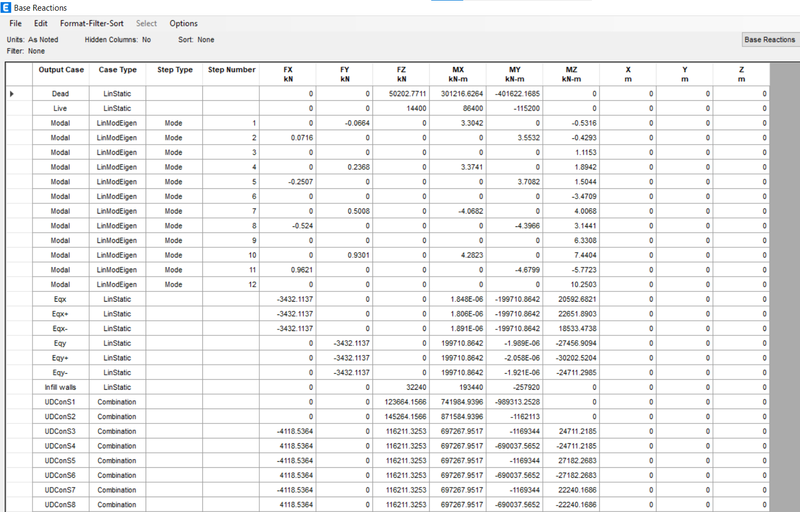Click the Output Case column header
This screenshot has height=512, width=800.
[61, 74]
